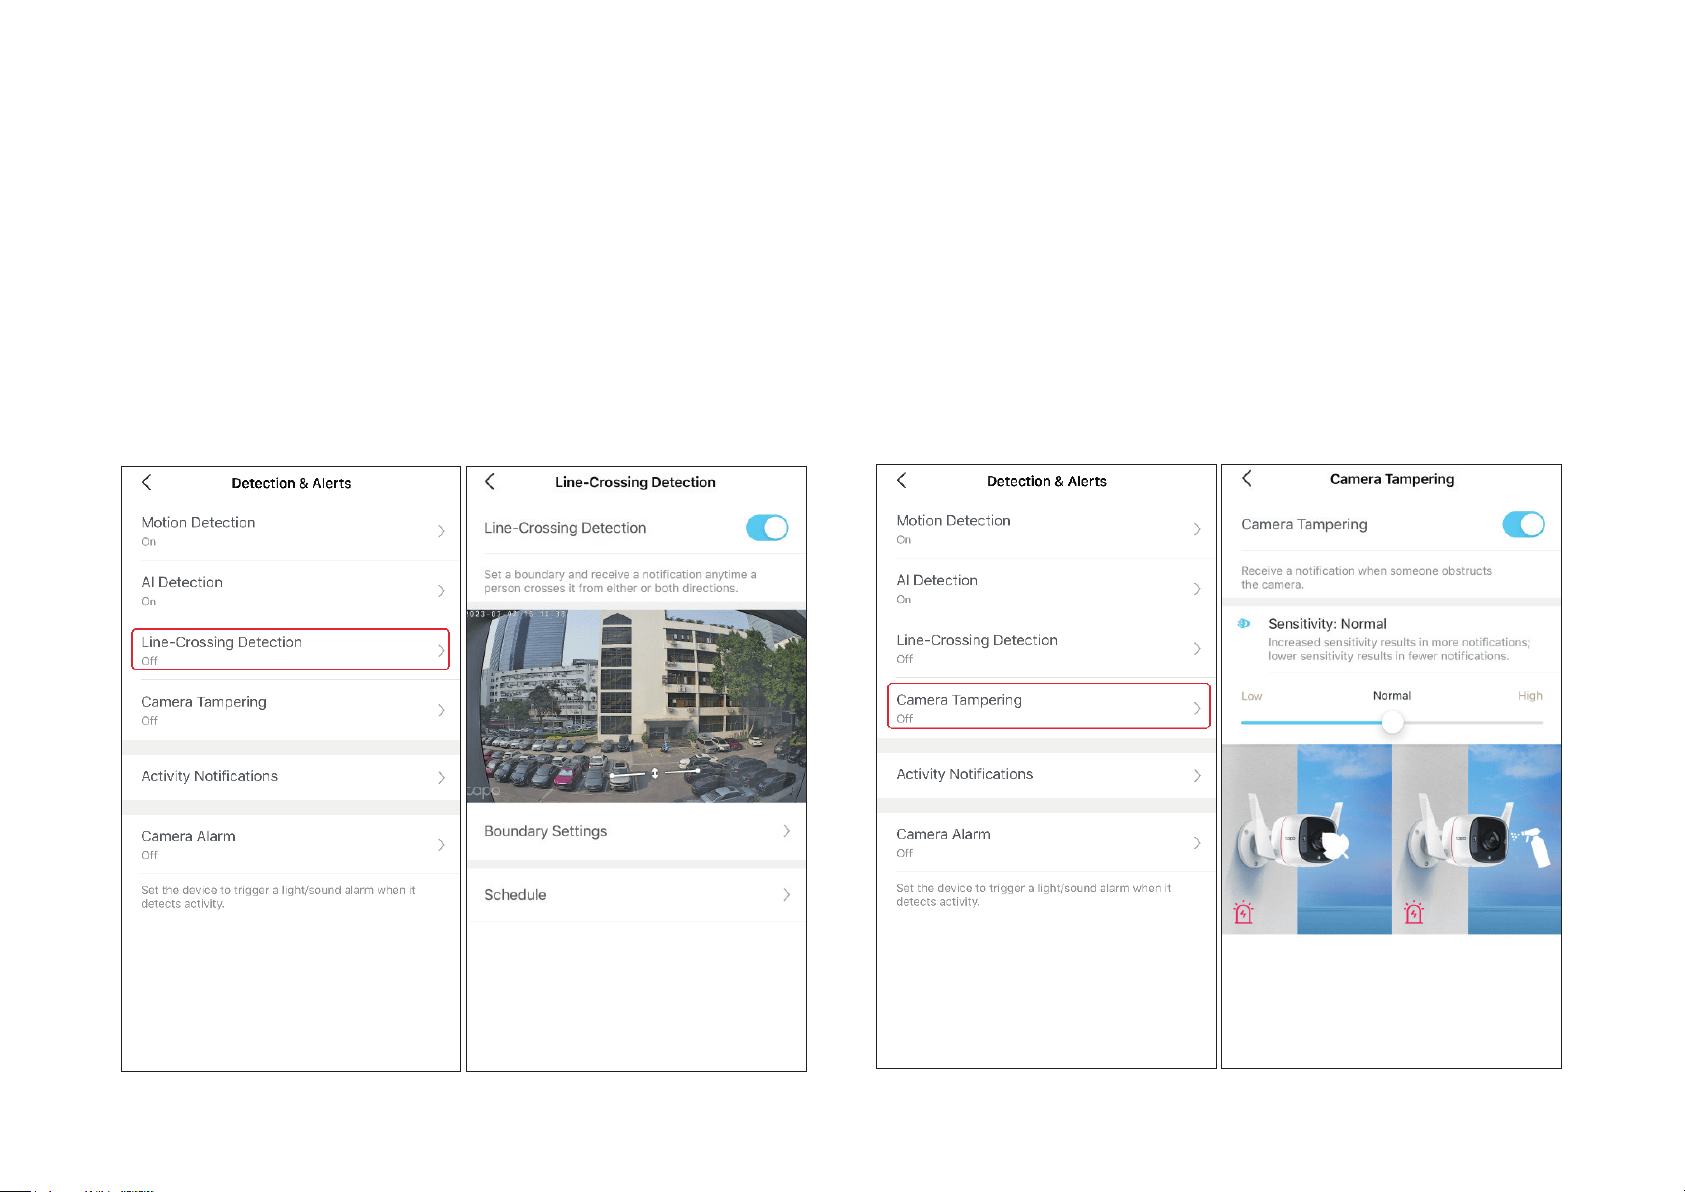This screenshot has height=1192, width=1685.
Task: Open Camera Alarm chevron in left screen
Action: [x=441, y=845]
